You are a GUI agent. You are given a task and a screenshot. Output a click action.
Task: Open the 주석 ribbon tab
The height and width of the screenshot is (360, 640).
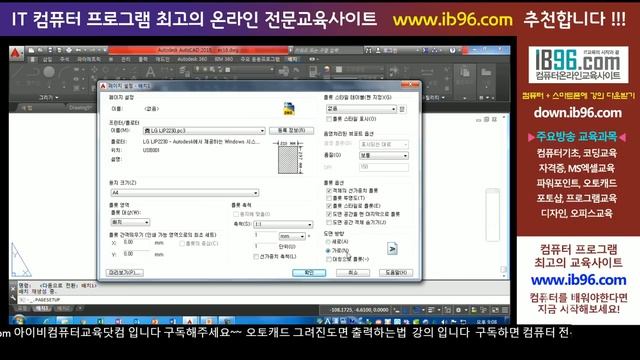(x=64, y=60)
